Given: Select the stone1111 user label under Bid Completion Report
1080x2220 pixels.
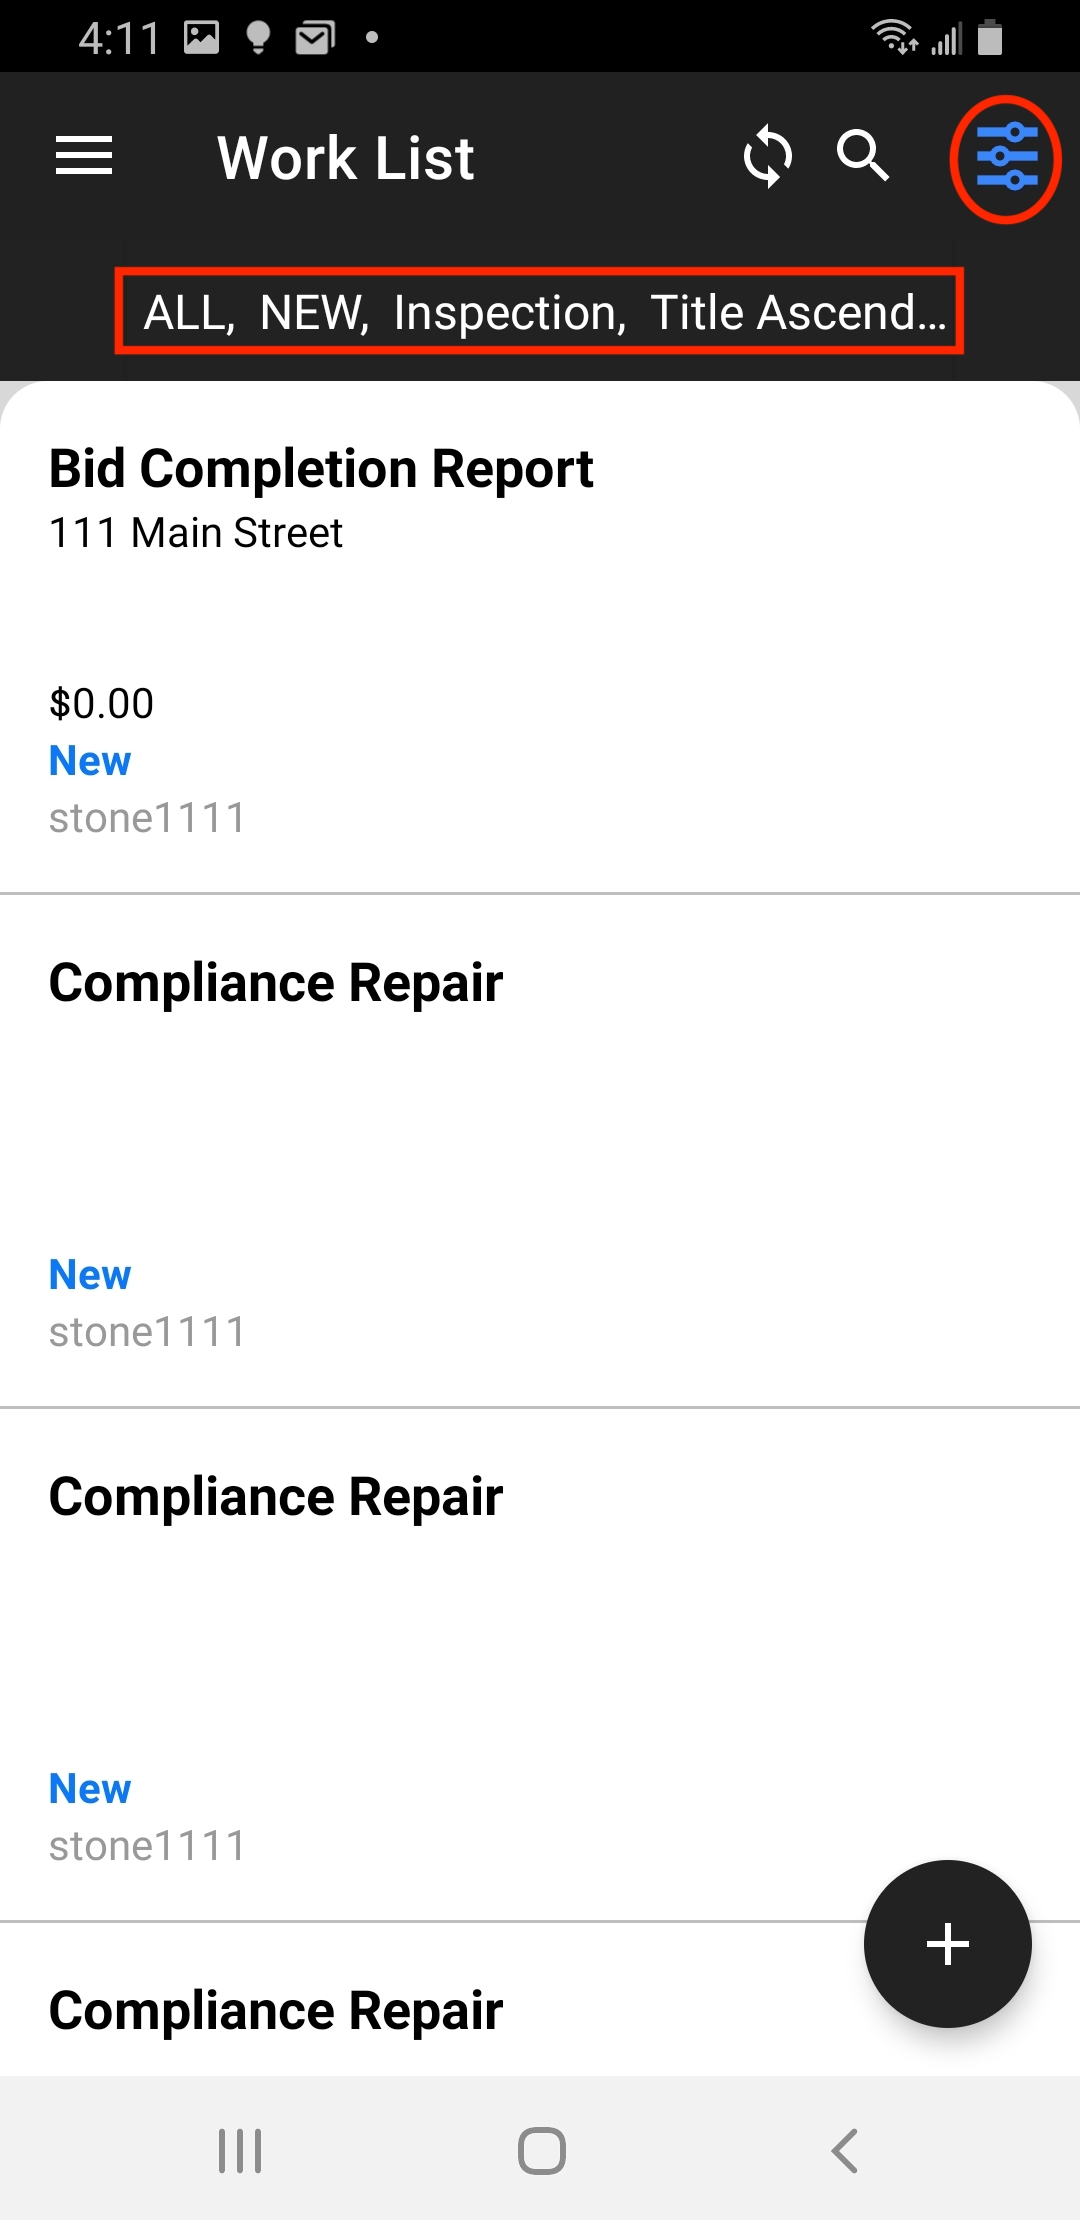Looking at the screenshot, I should tap(147, 817).
